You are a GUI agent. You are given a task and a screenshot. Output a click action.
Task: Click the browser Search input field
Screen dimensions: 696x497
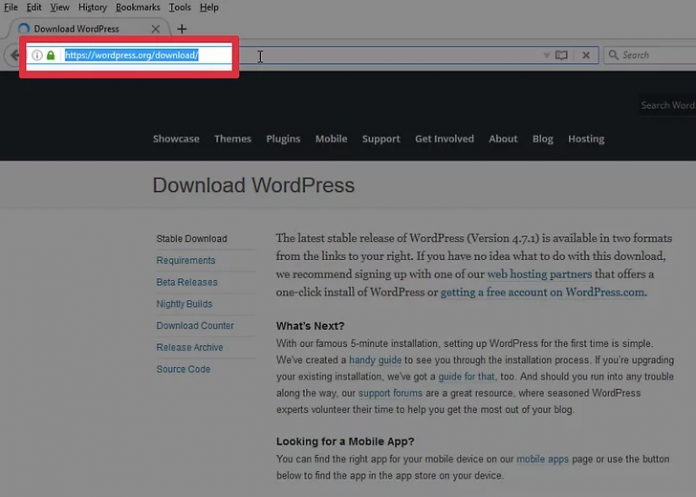click(x=655, y=55)
